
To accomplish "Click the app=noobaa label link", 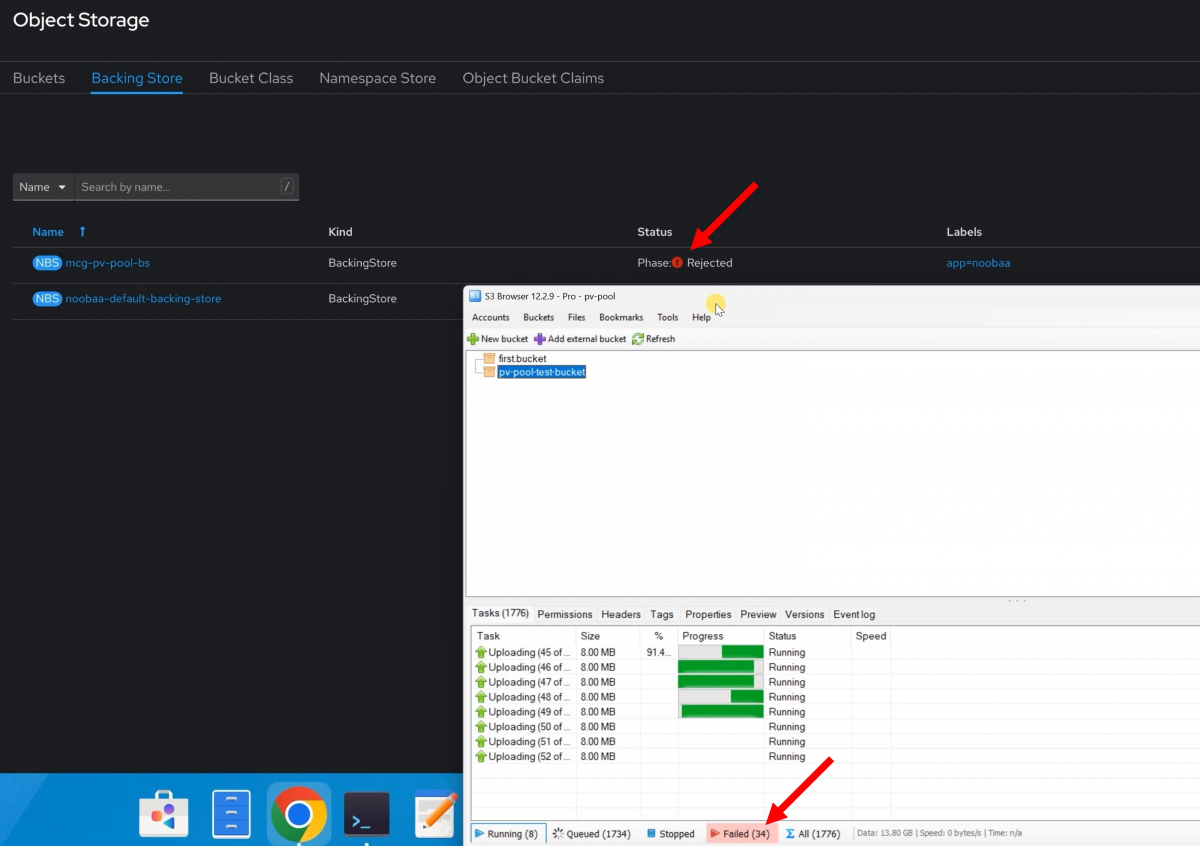I will [x=978, y=262].
